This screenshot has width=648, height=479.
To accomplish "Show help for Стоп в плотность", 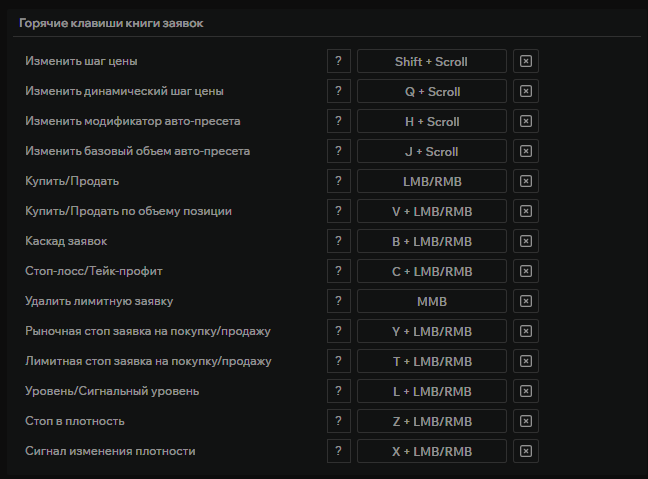I will [338, 421].
